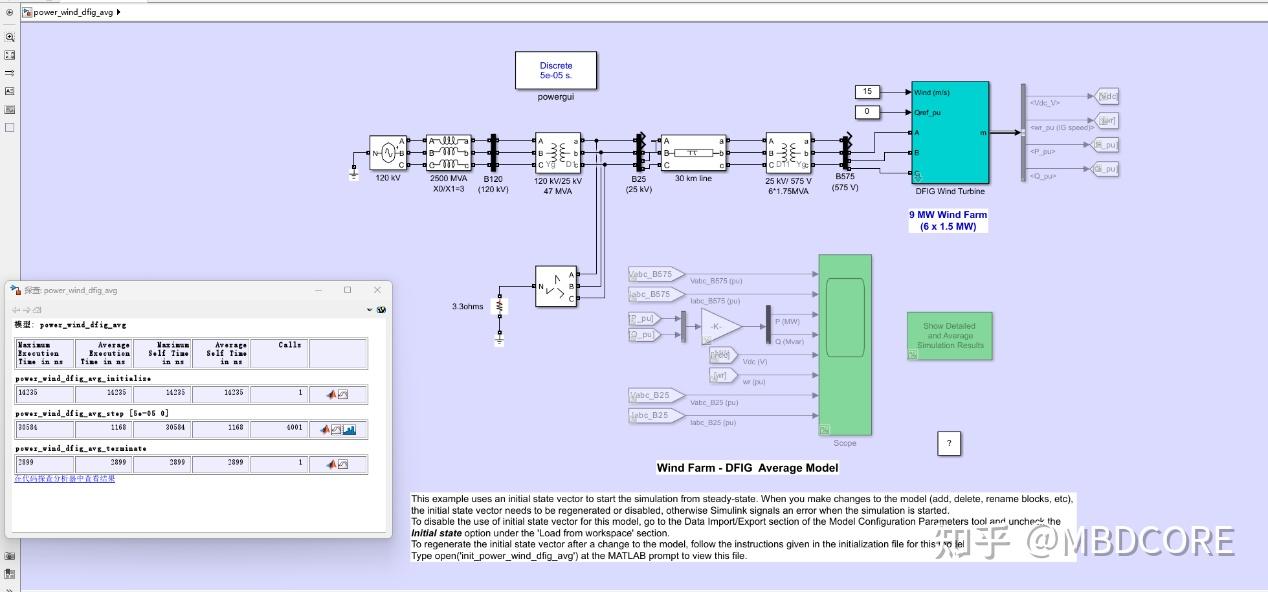Click the find binoculars icon in profiler
The image size is (1268, 592).
pyautogui.click(x=380, y=310)
